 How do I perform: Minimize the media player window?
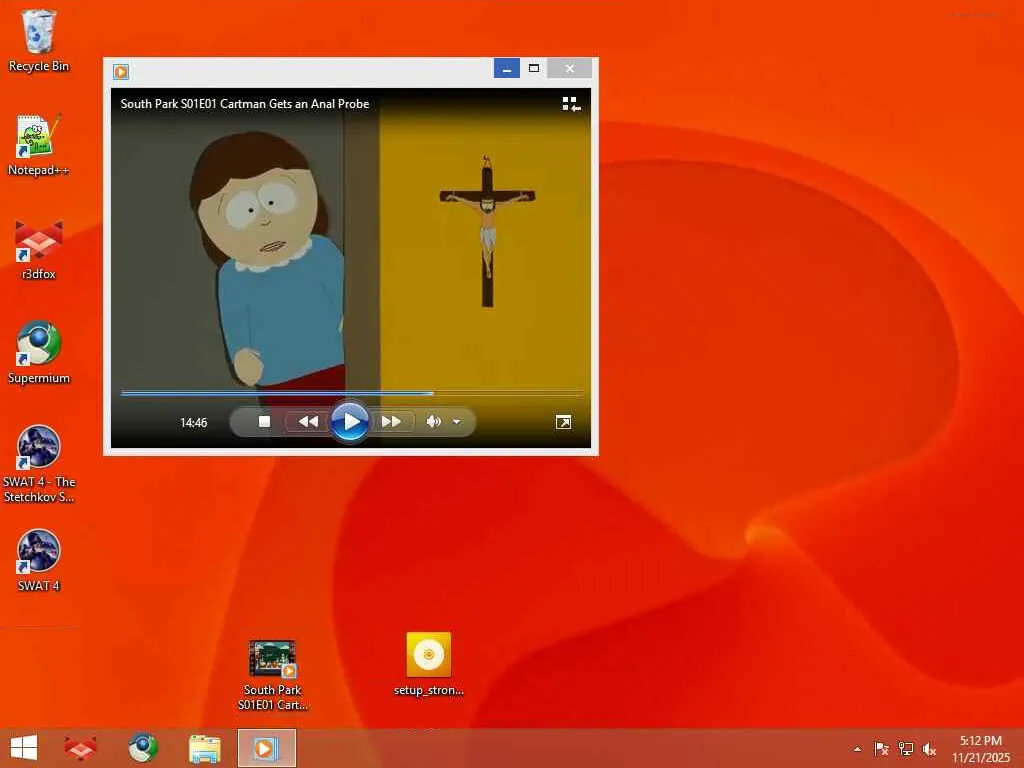(x=507, y=68)
